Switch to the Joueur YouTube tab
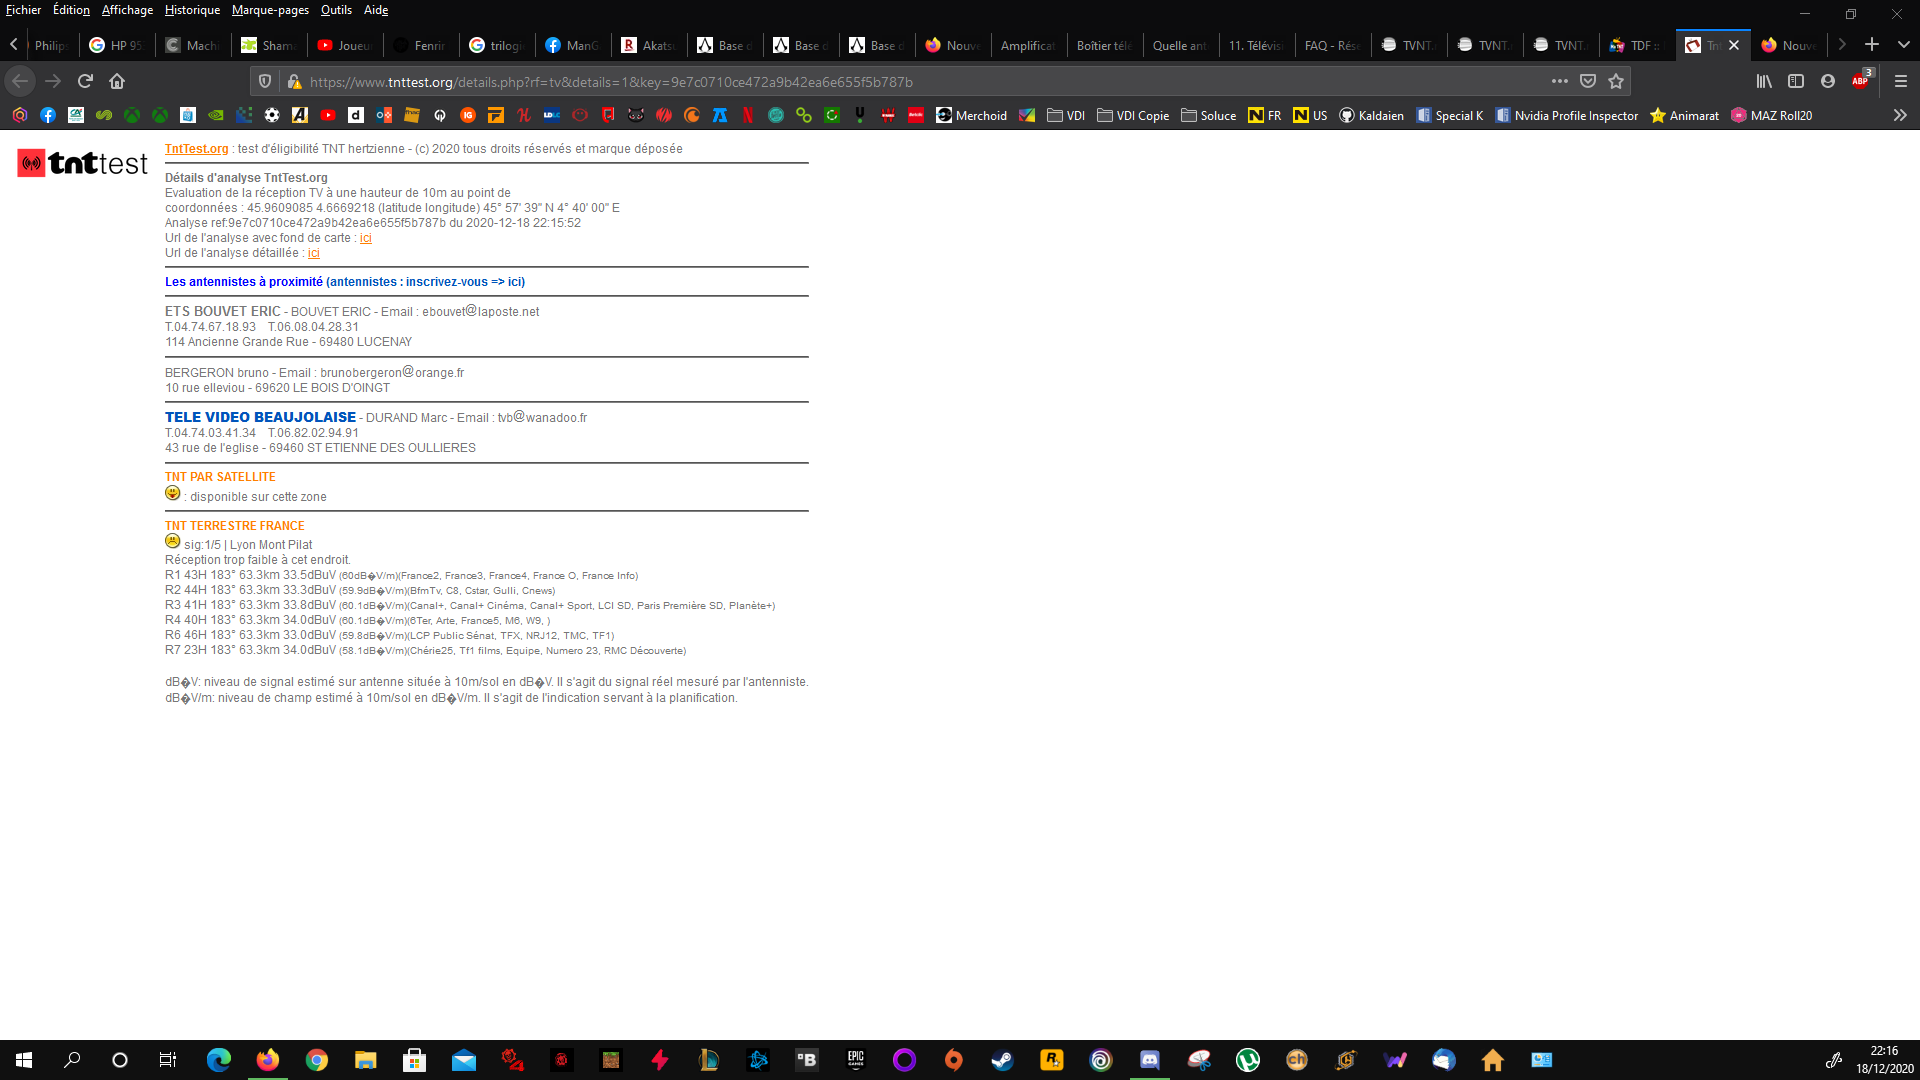The width and height of the screenshot is (1920, 1080). 345,45
